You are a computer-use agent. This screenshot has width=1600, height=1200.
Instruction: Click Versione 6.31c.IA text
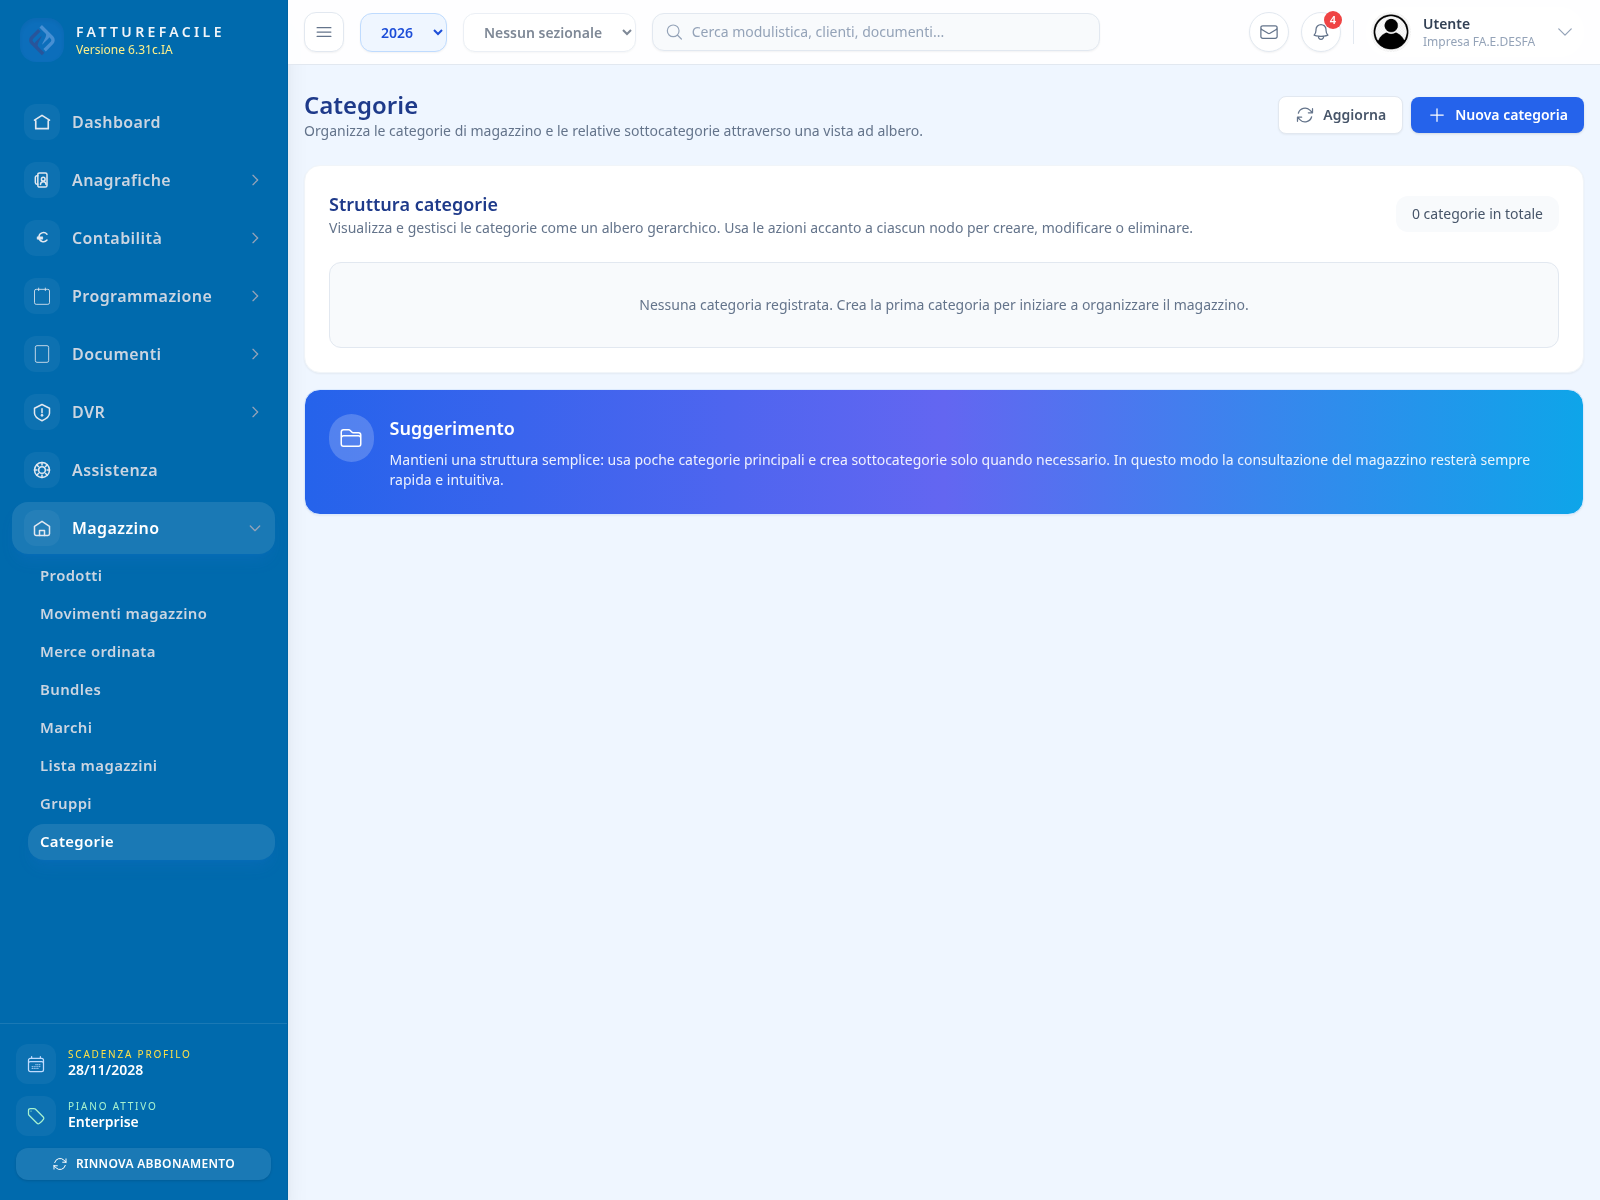point(124,50)
